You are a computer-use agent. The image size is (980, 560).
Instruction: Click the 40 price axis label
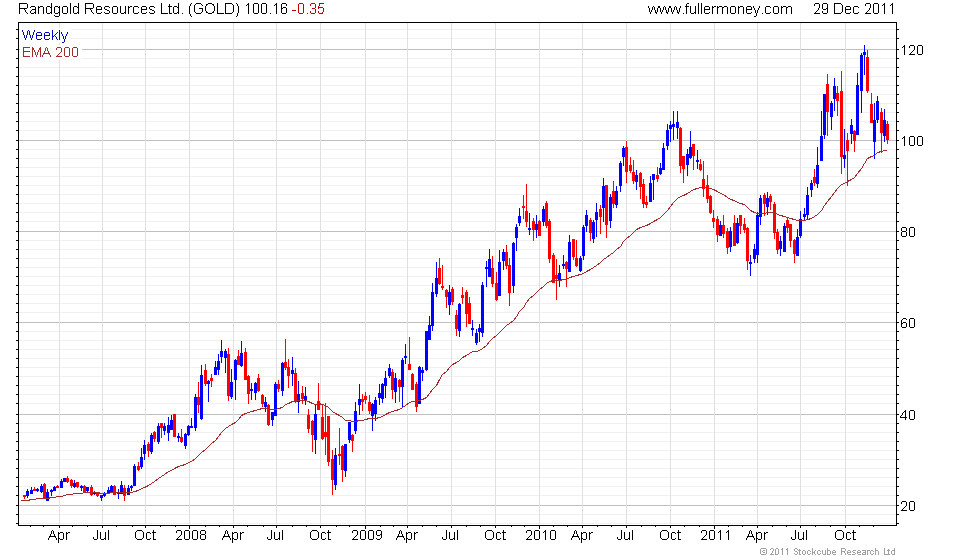click(x=908, y=415)
